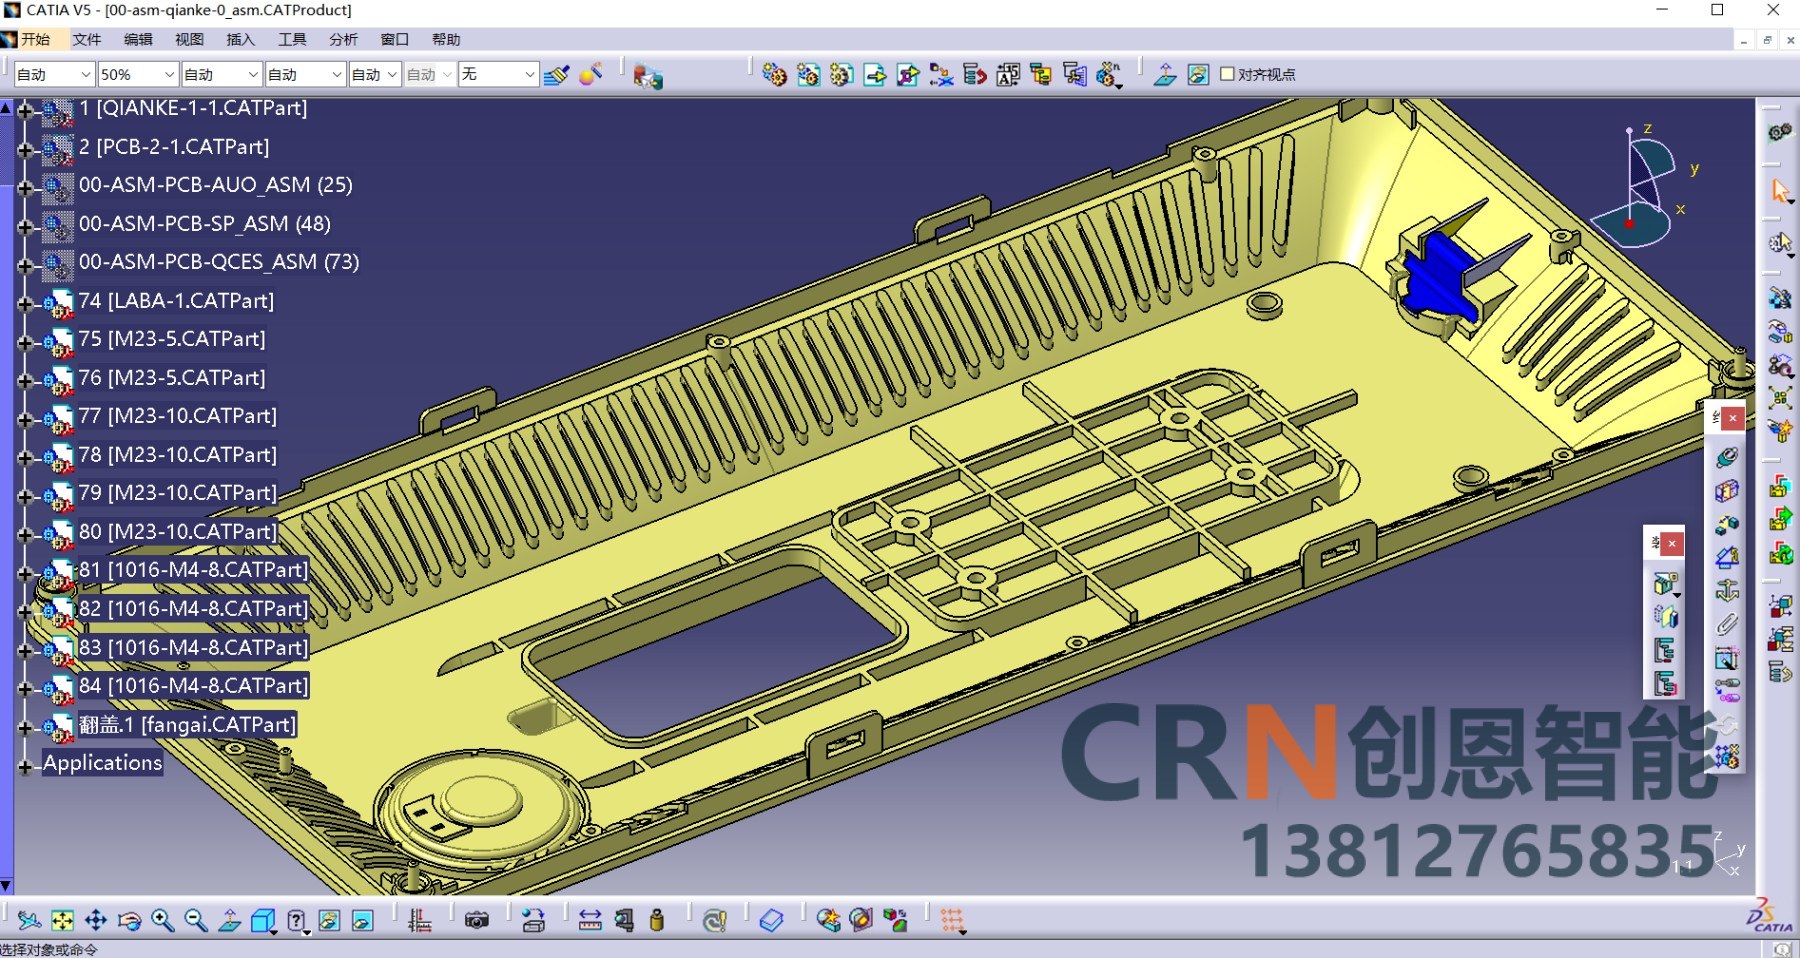Click the Zoom In magnifier icon
This screenshot has width=1800, height=958.
coord(162,921)
